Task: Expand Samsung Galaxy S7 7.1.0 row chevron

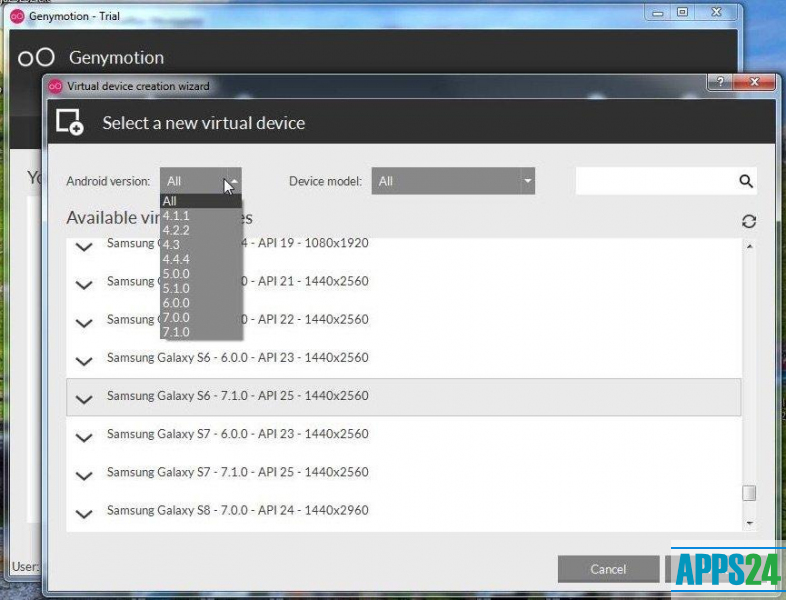Action: pos(84,475)
